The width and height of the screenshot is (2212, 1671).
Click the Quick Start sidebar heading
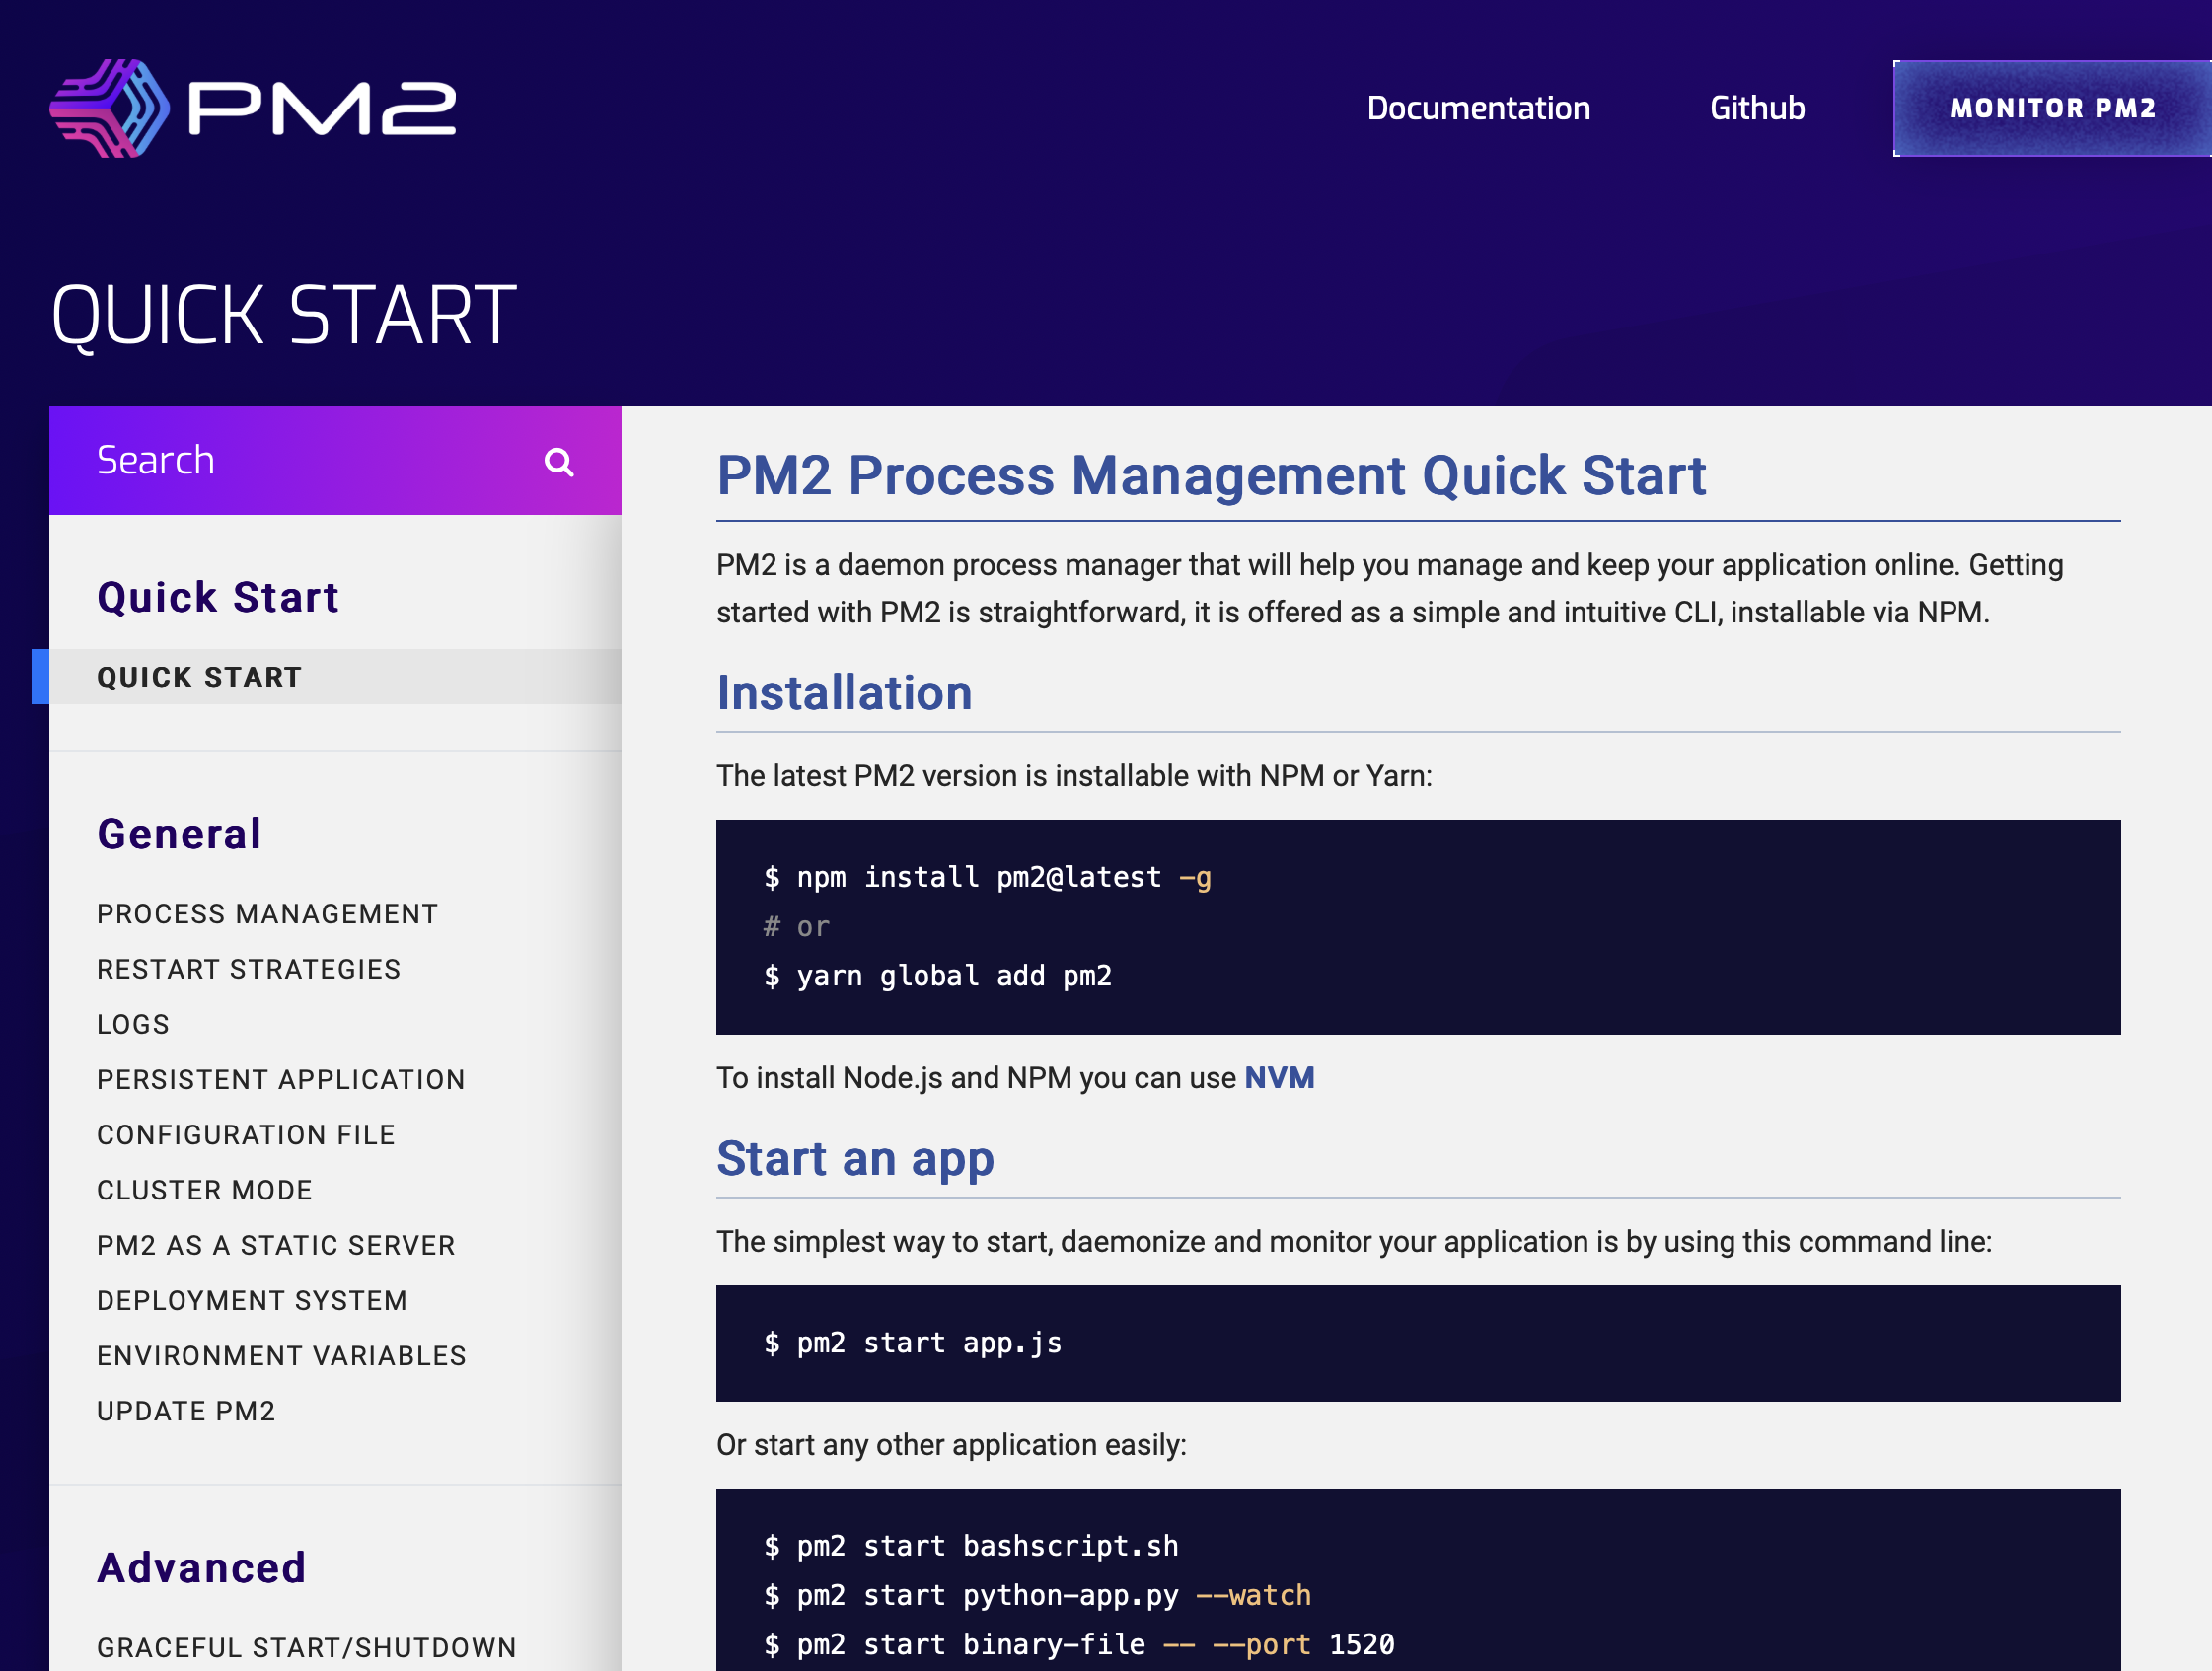pos(218,597)
